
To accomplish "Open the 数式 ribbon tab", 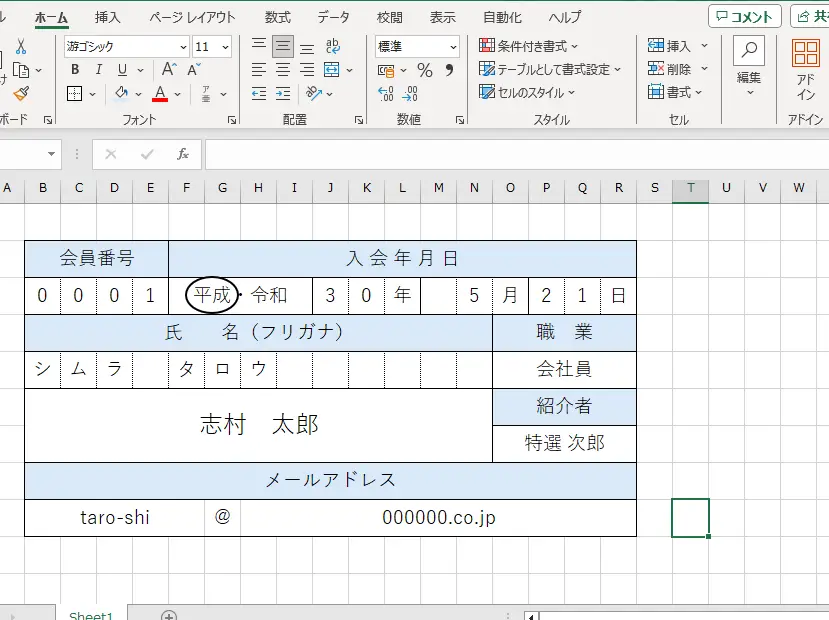I will tap(278, 17).
